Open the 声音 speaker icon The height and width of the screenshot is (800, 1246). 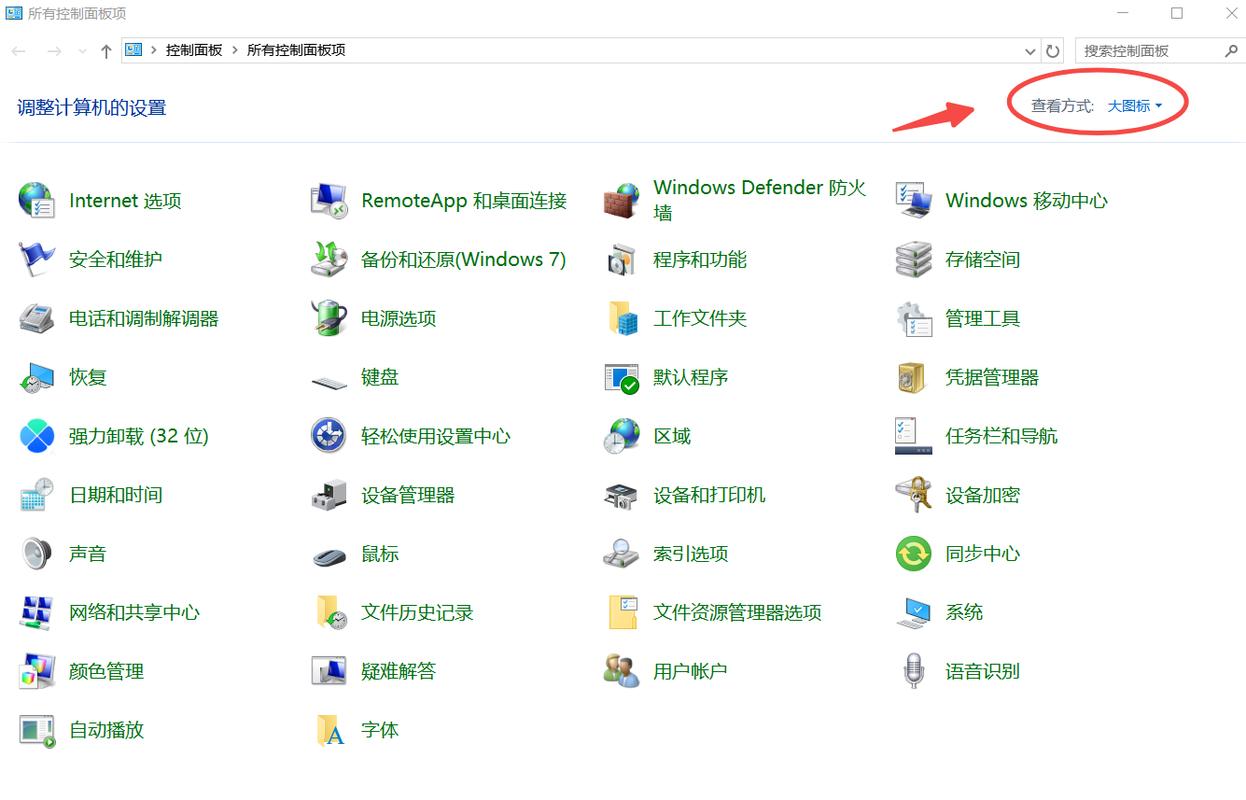[37, 554]
